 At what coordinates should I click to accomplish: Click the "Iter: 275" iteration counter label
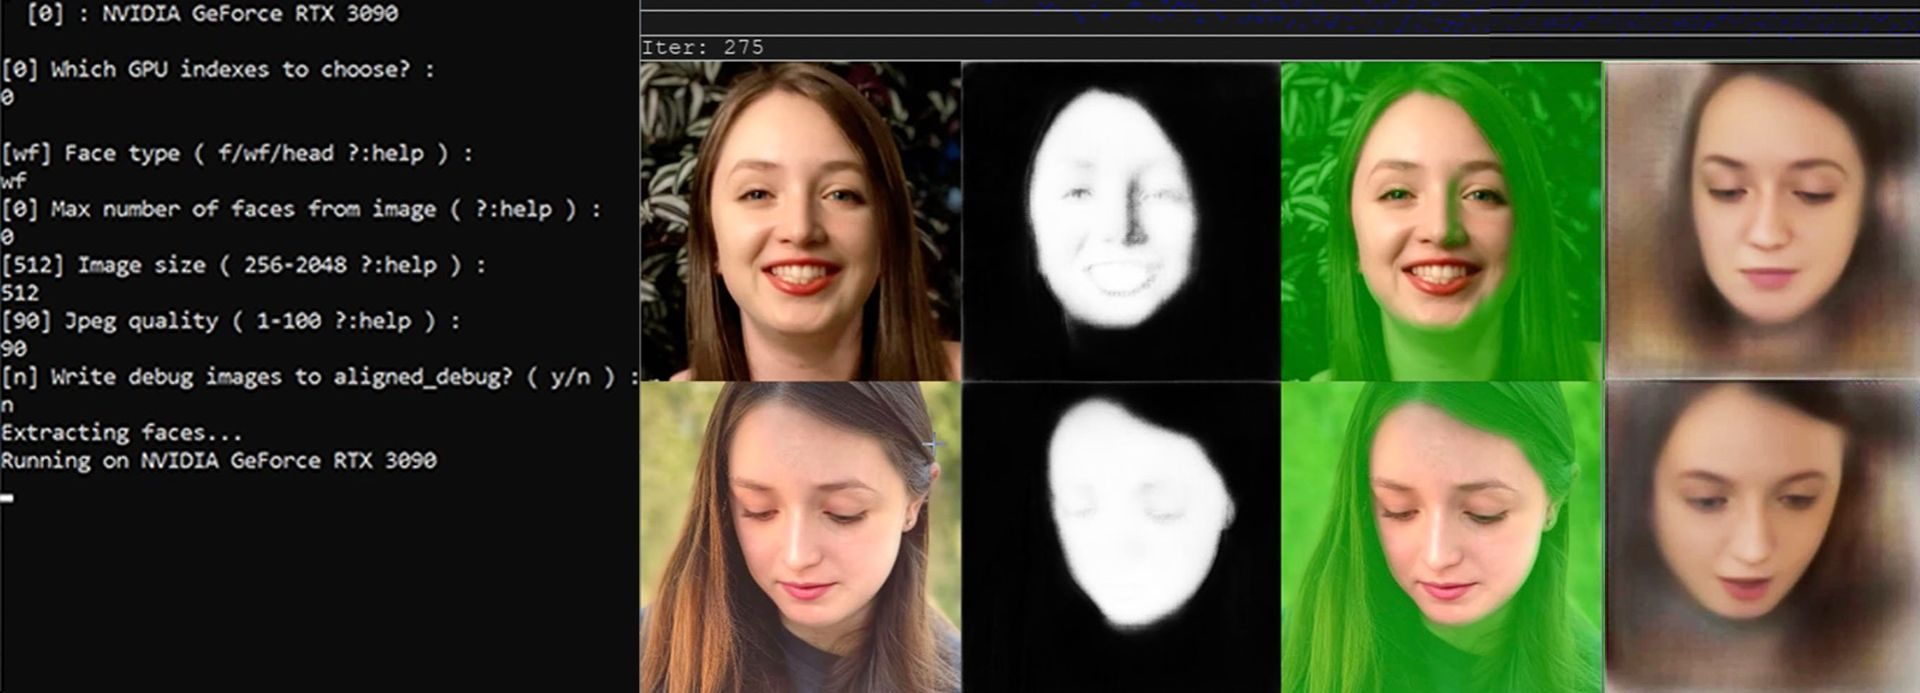tap(702, 47)
